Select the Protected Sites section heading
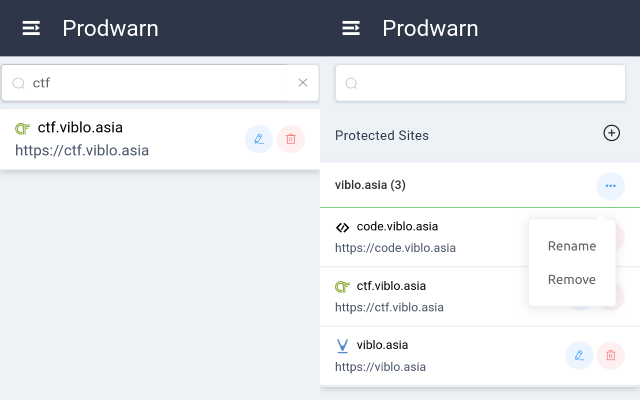The image size is (640, 400). tap(382, 135)
